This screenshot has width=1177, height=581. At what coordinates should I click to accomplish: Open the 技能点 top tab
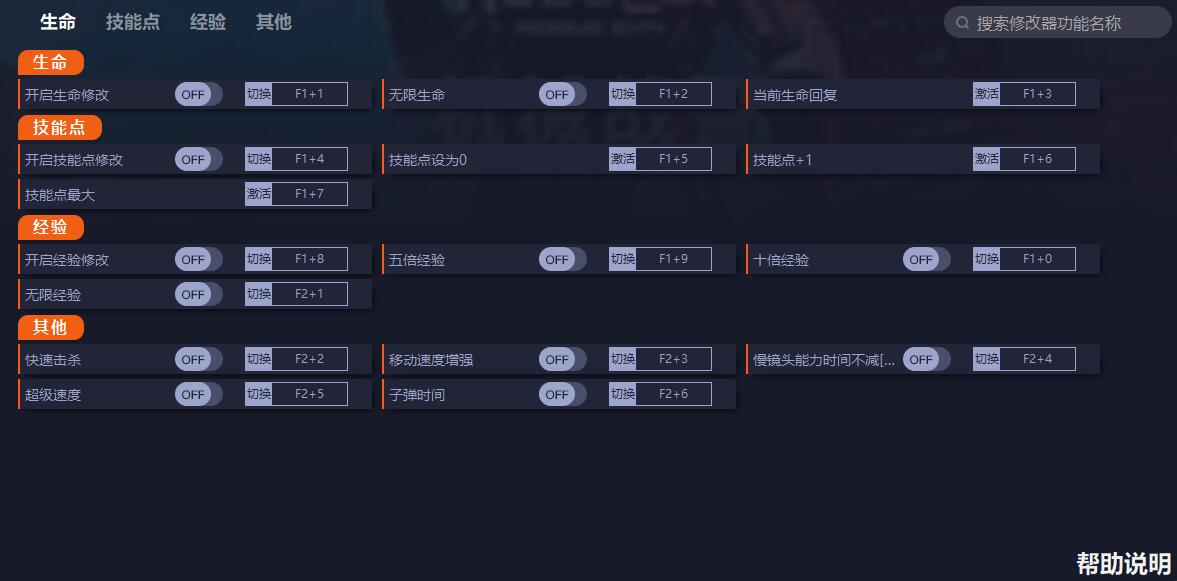point(133,22)
